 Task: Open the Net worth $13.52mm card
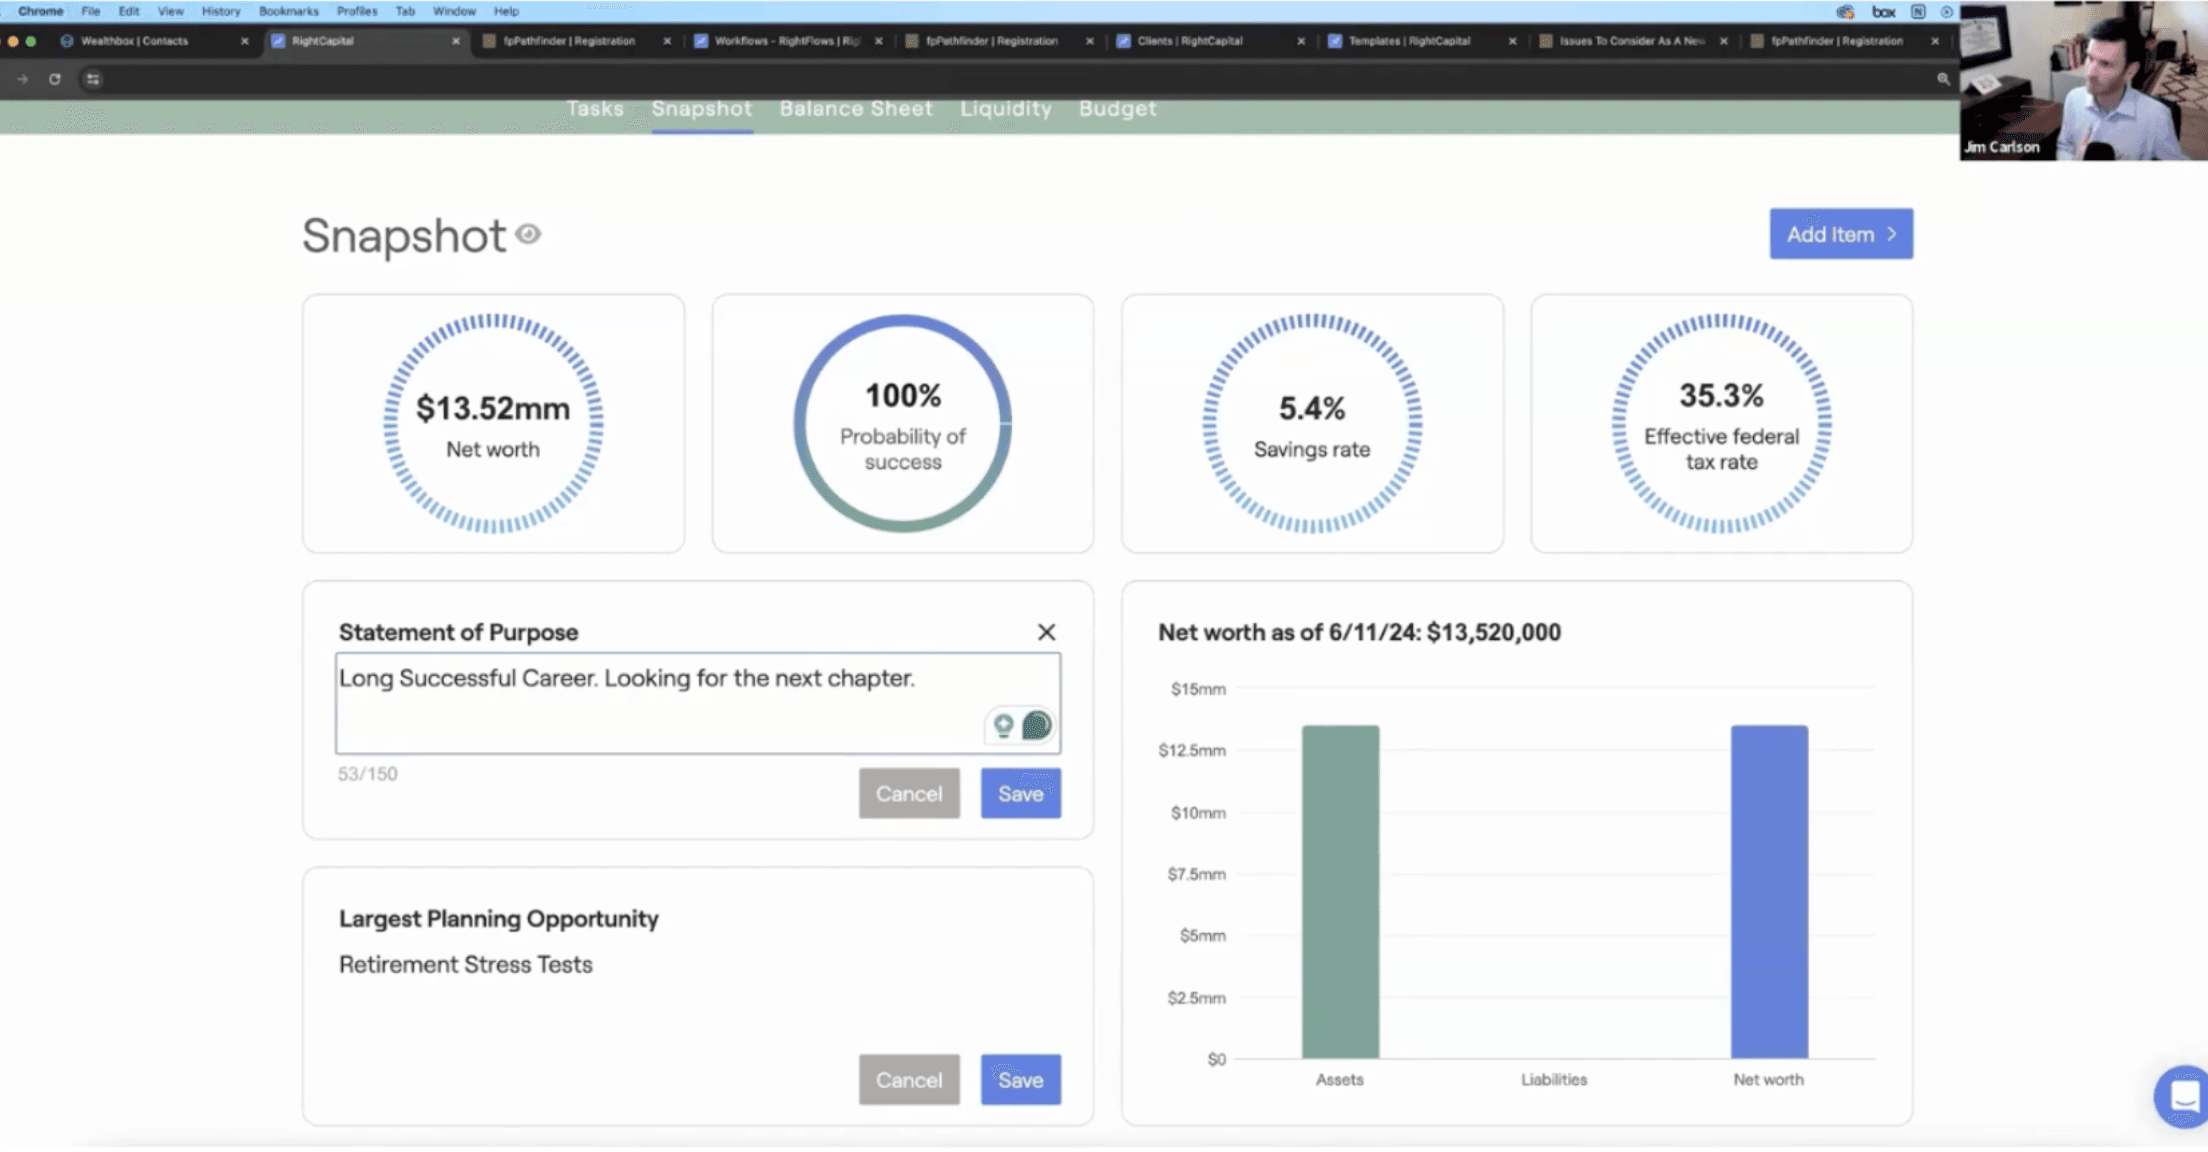point(493,423)
